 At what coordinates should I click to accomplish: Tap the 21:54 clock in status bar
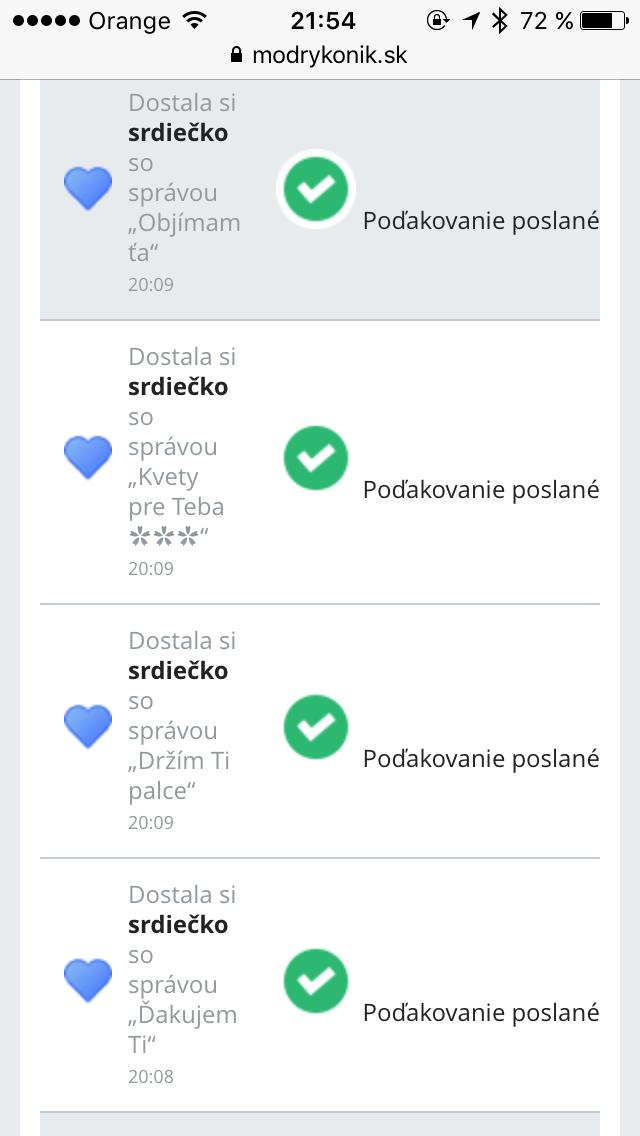323,20
